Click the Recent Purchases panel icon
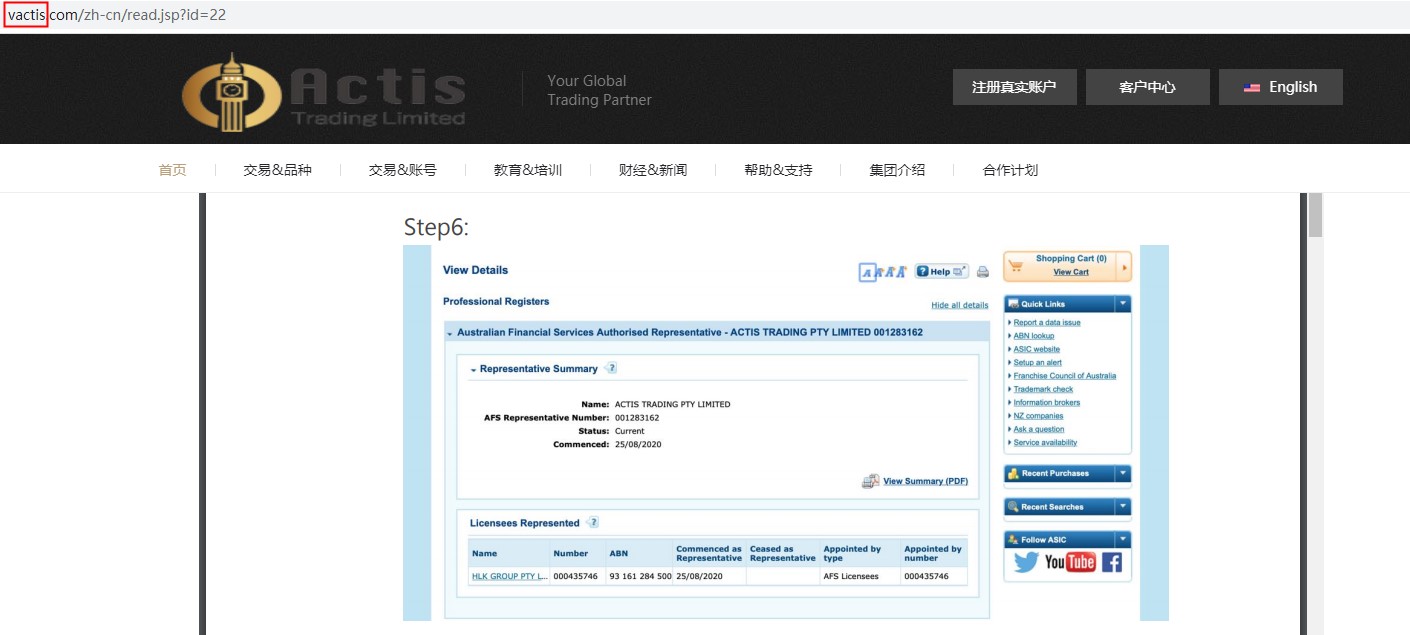 point(1013,473)
